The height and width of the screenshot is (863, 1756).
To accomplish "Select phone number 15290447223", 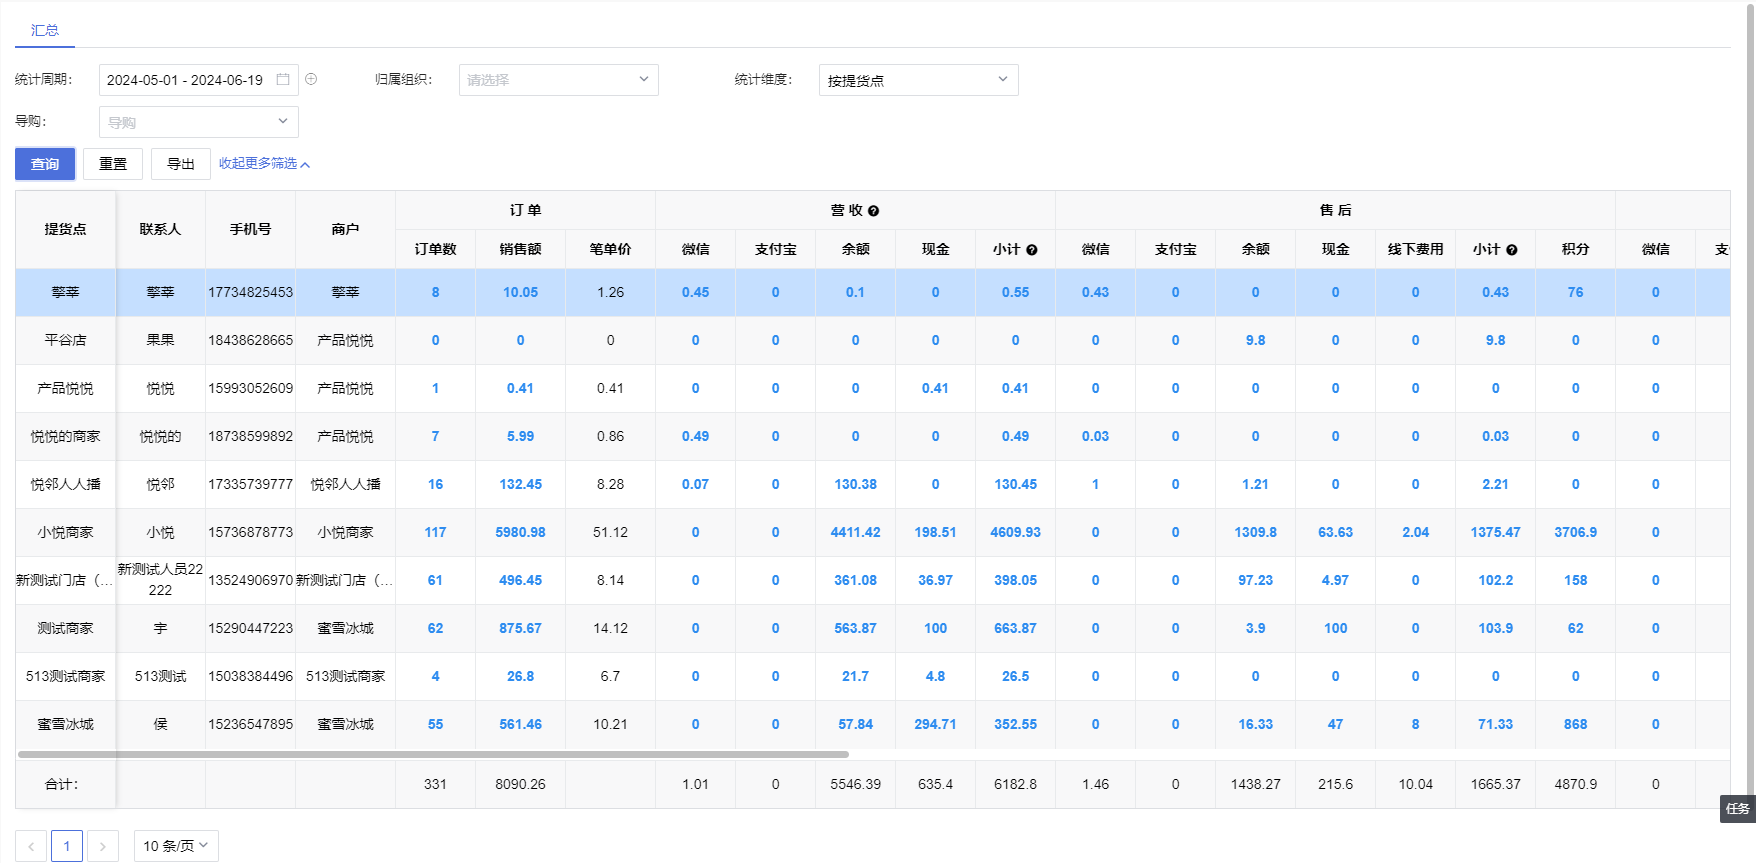I will click(250, 628).
